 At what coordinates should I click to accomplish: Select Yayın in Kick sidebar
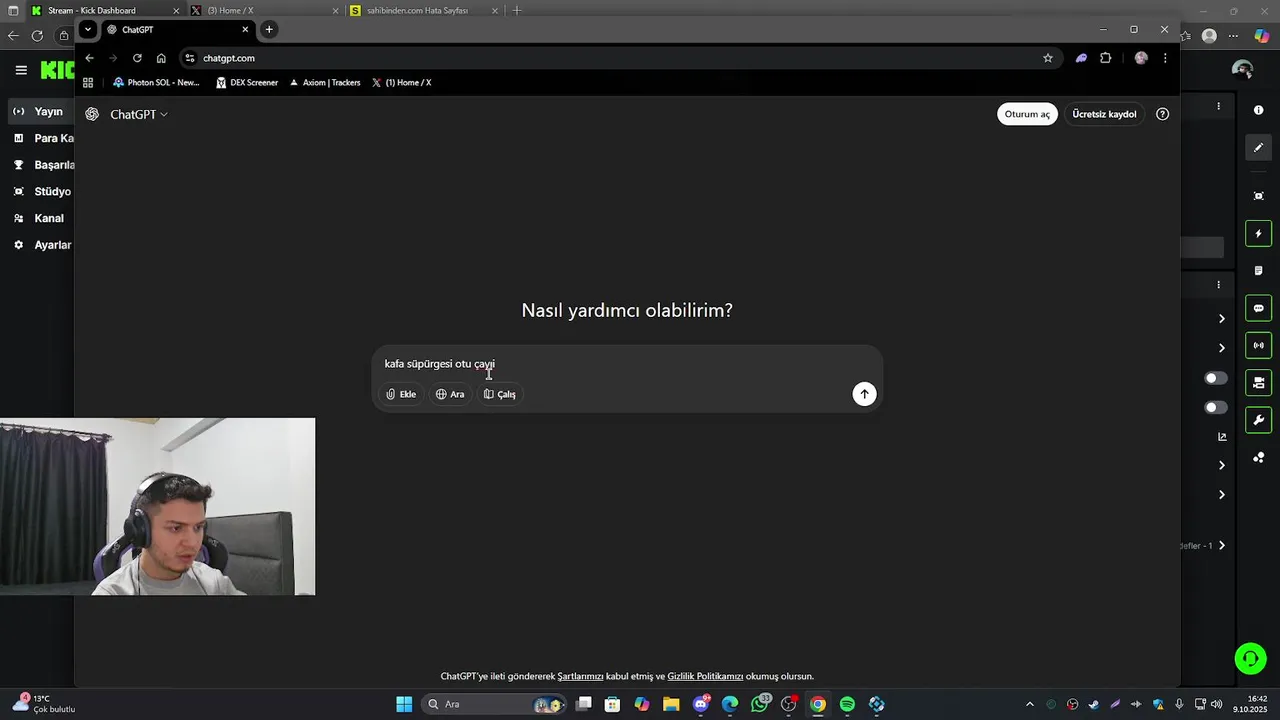(x=40, y=112)
